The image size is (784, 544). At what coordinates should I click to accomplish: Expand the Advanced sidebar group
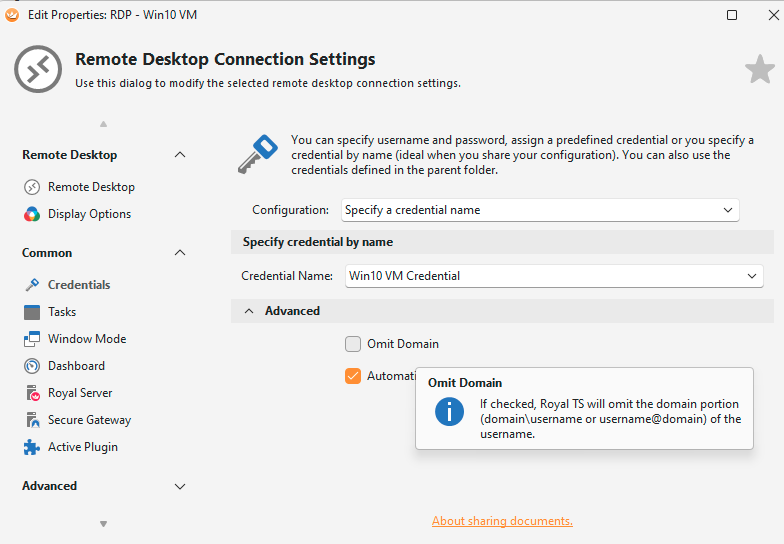pos(180,486)
